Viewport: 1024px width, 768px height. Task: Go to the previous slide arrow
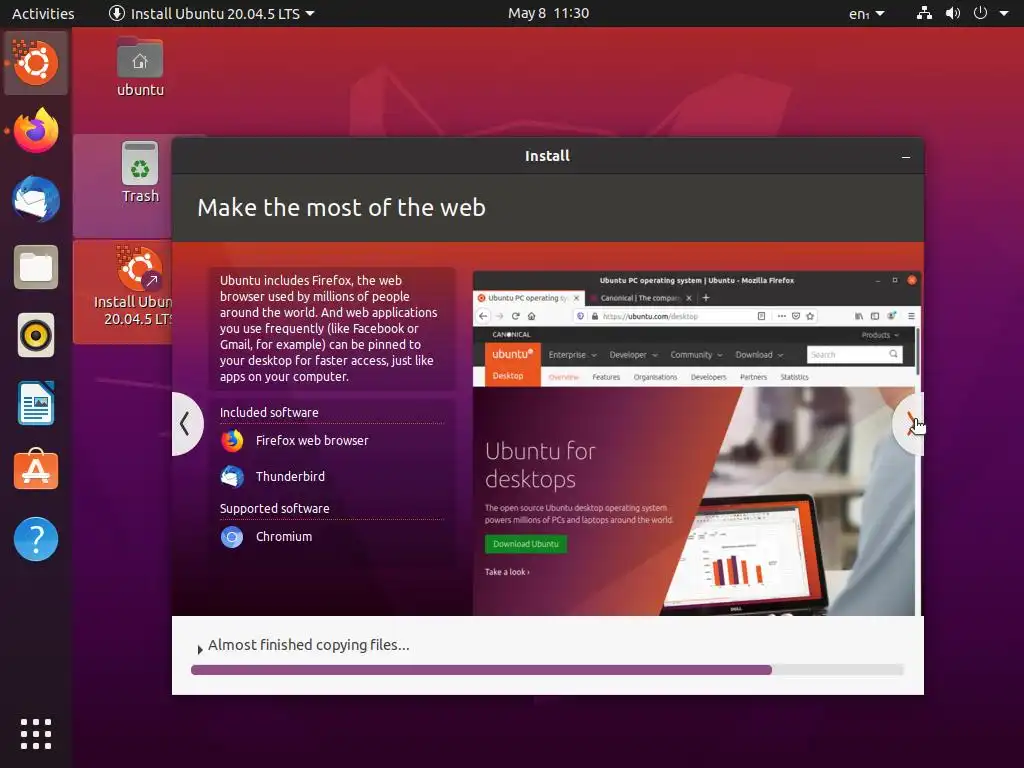click(185, 424)
